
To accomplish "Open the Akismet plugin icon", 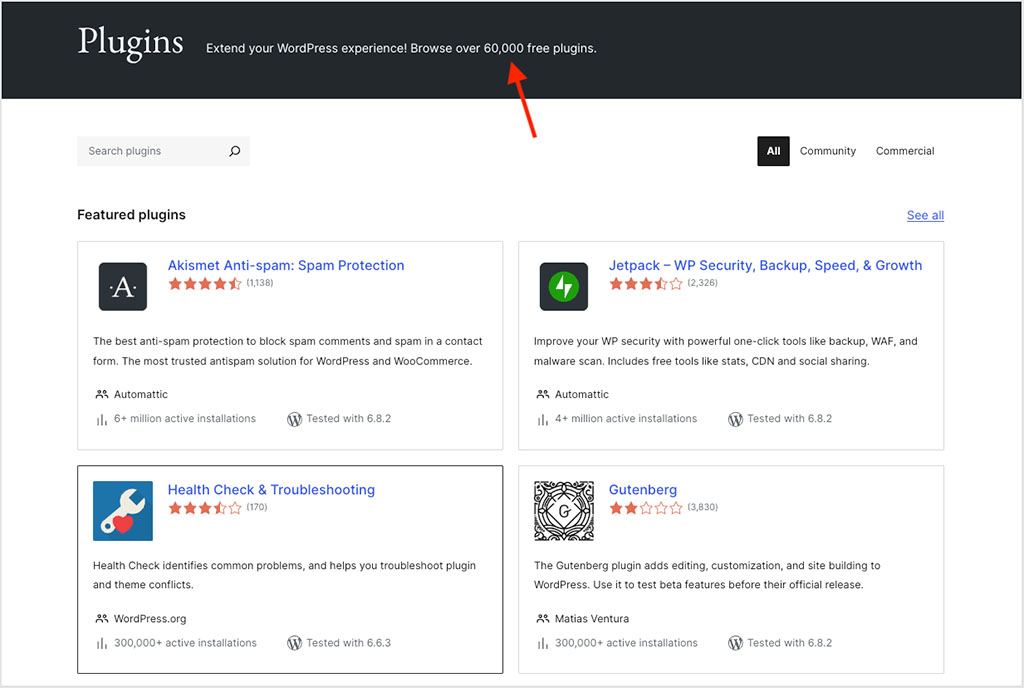I will click(123, 287).
